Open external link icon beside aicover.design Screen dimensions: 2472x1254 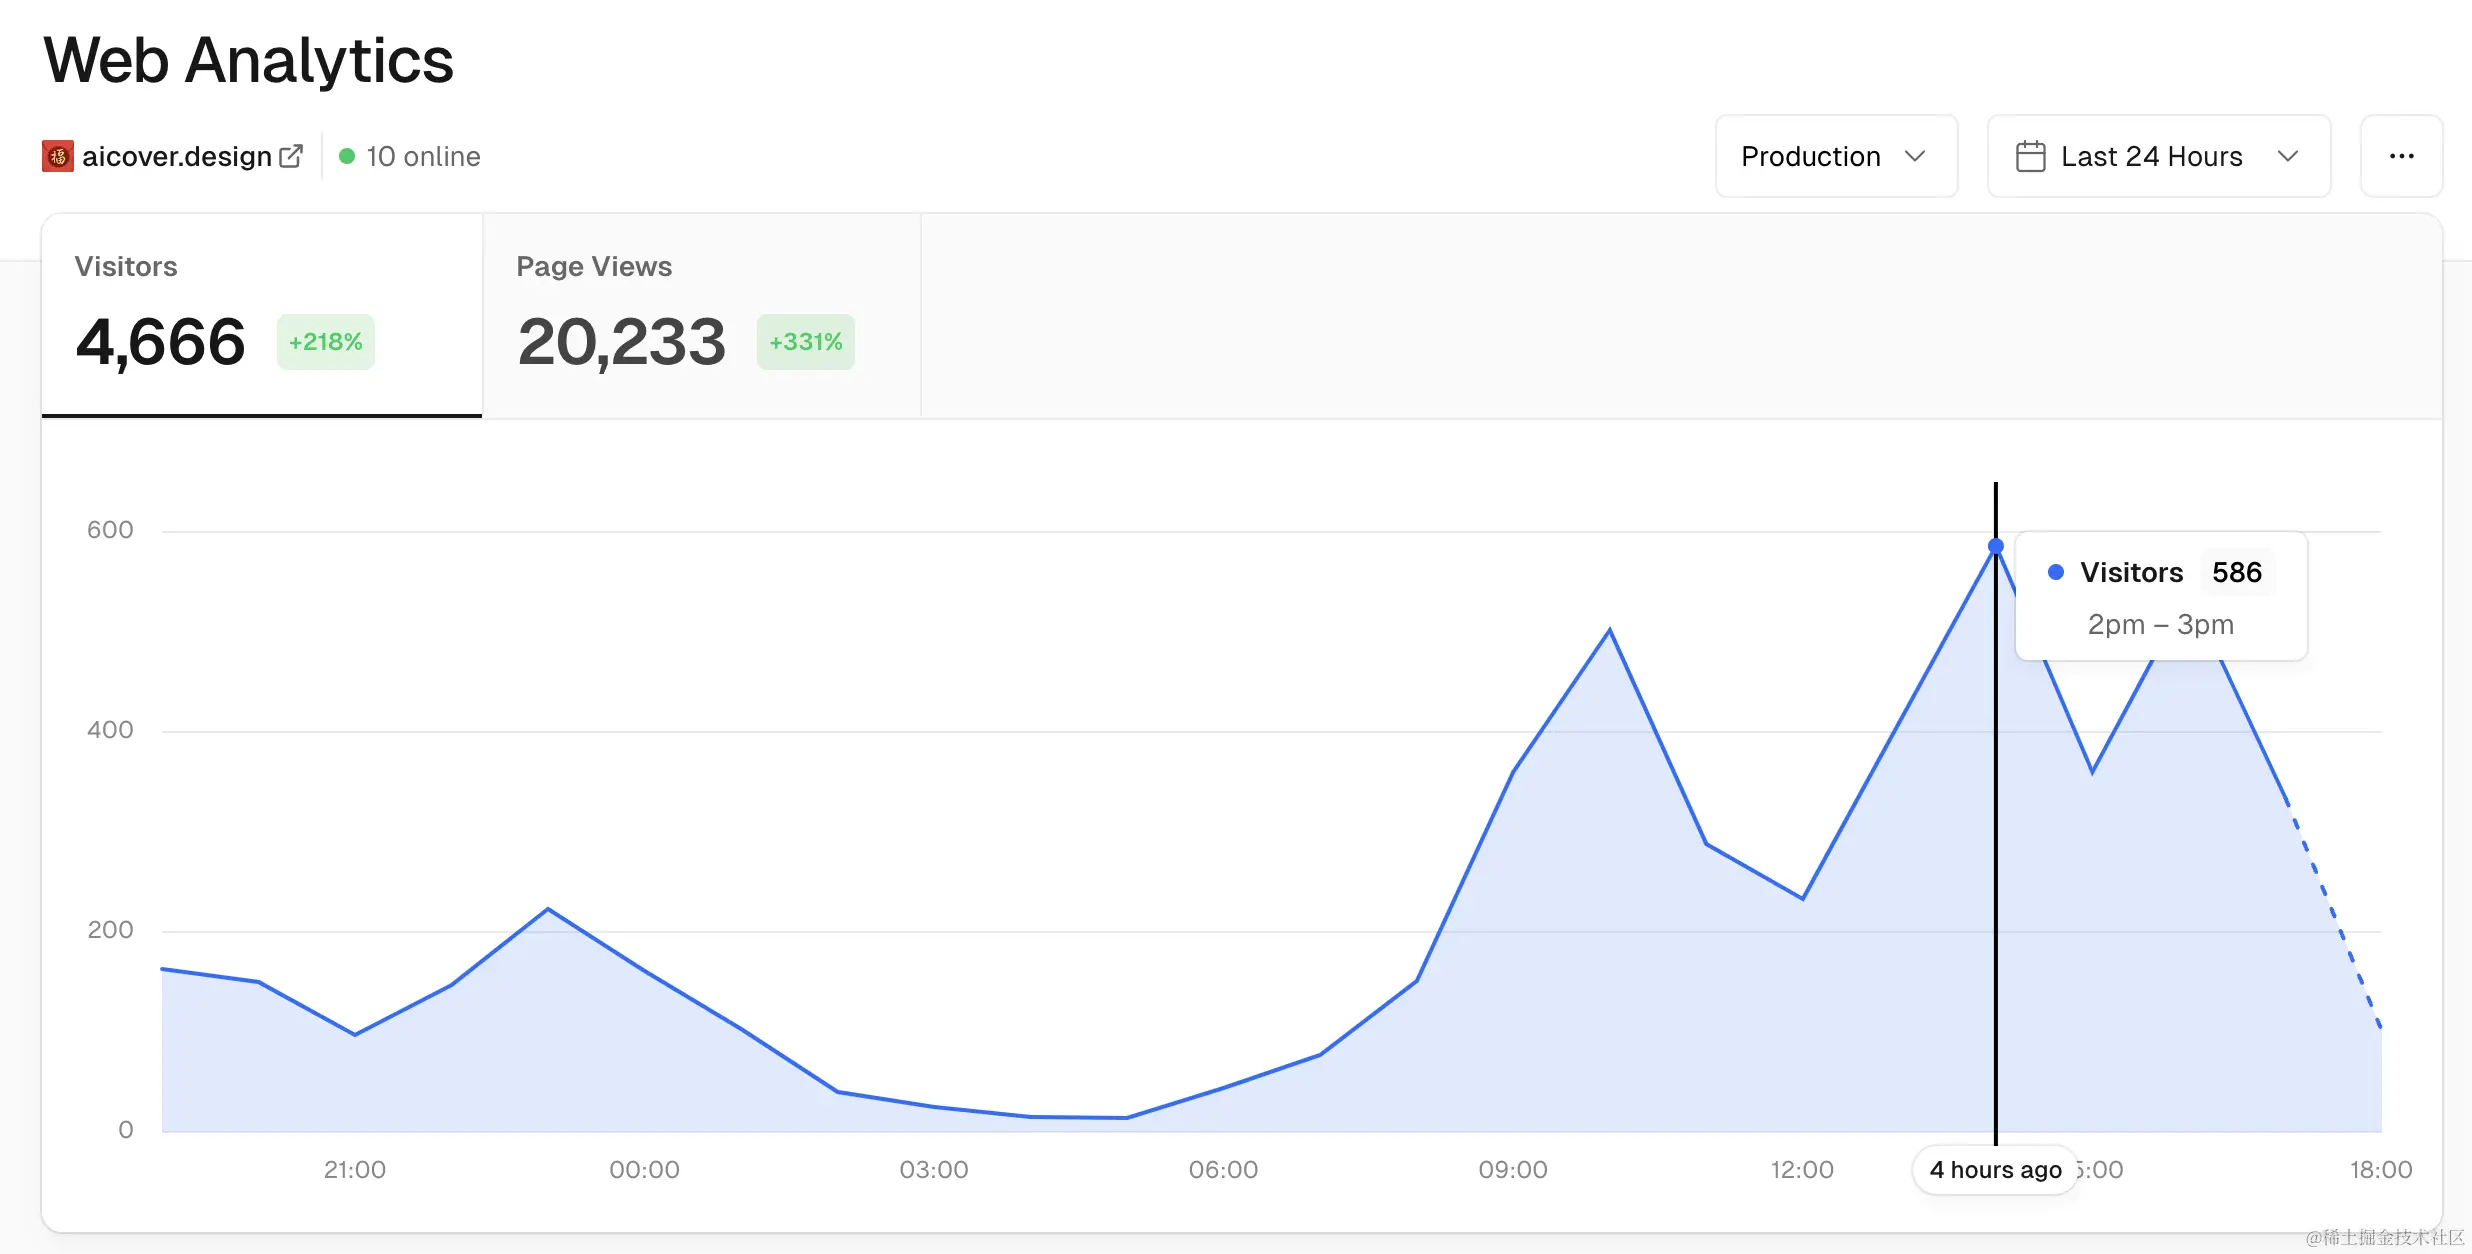tap(291, 156)
